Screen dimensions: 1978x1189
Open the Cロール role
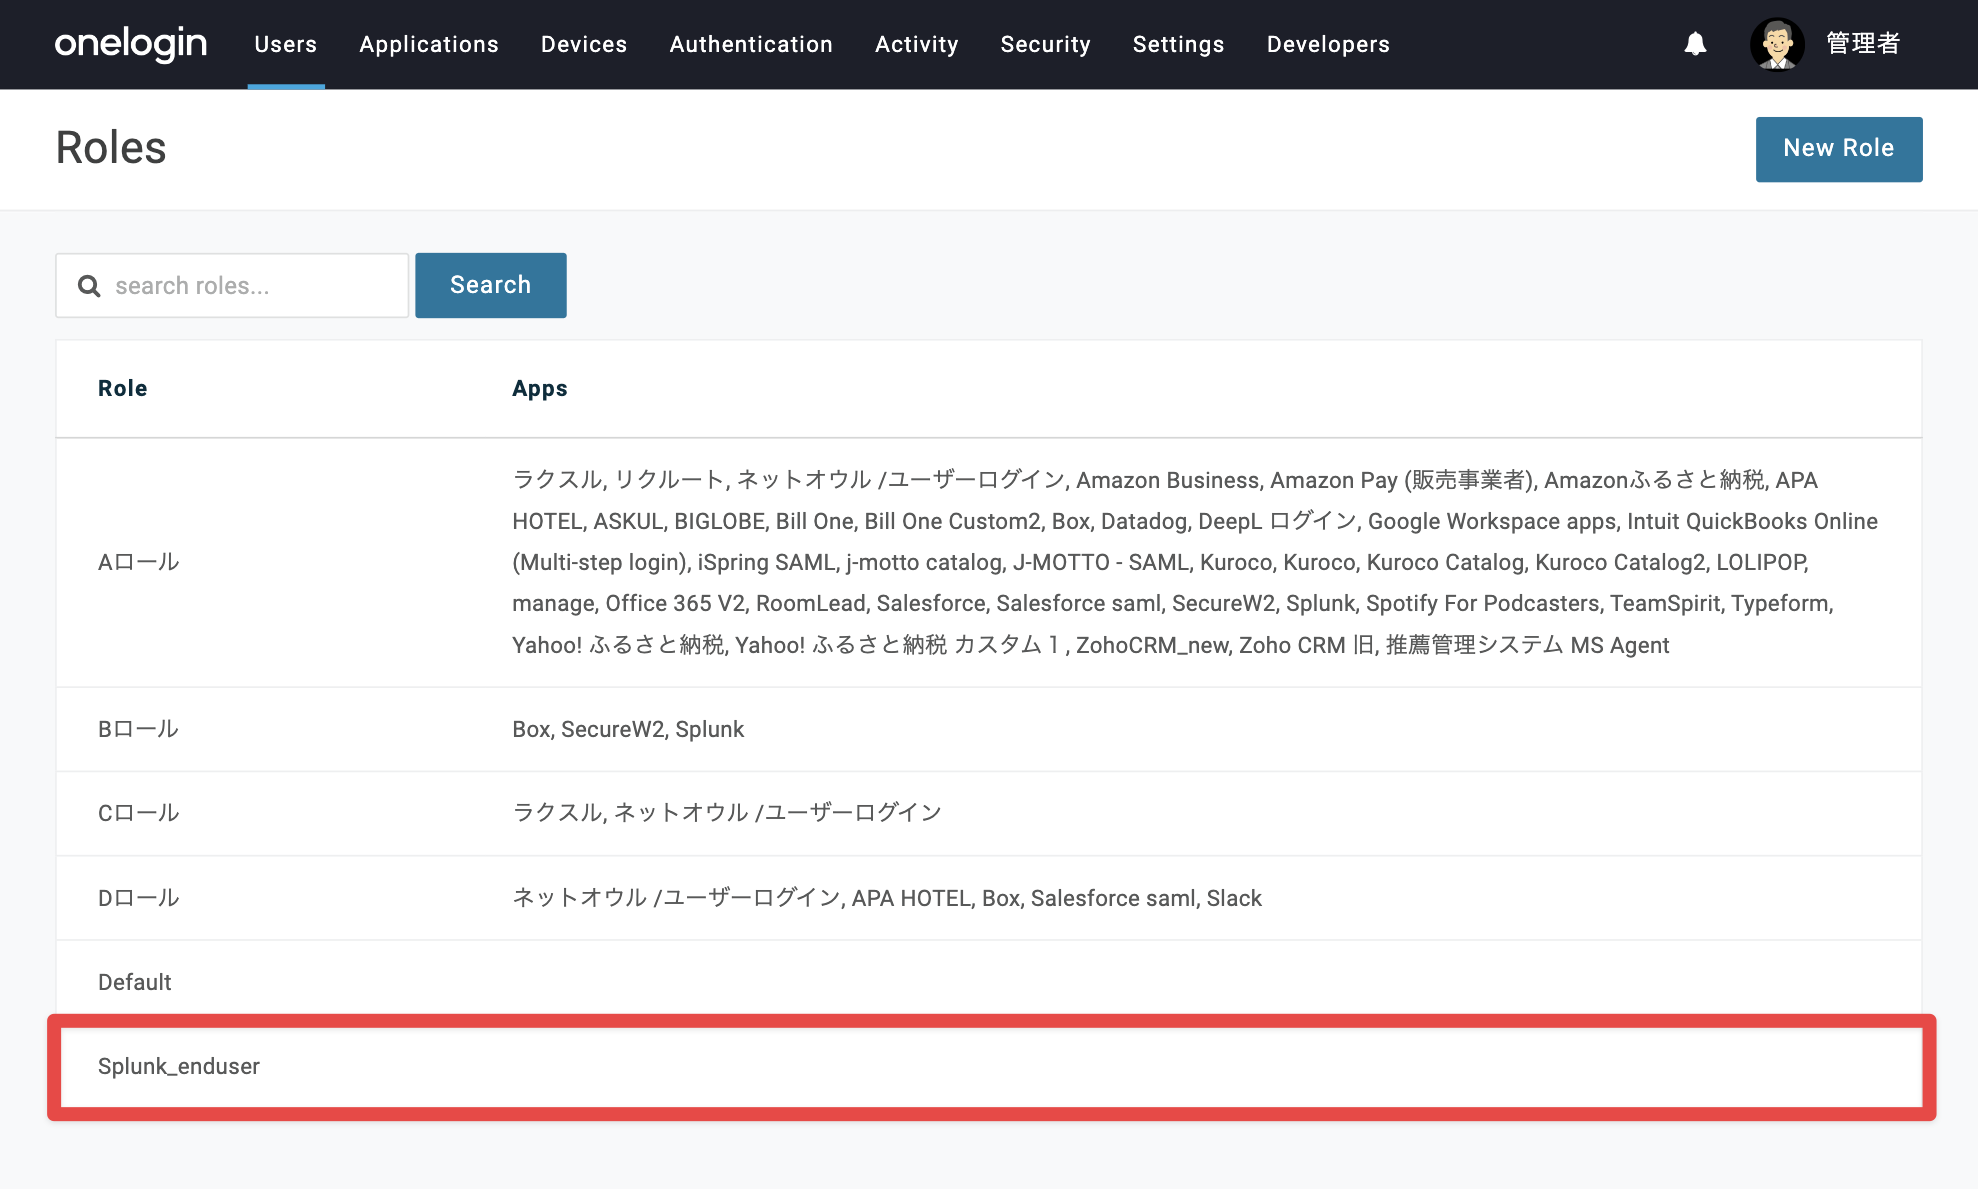139,813
